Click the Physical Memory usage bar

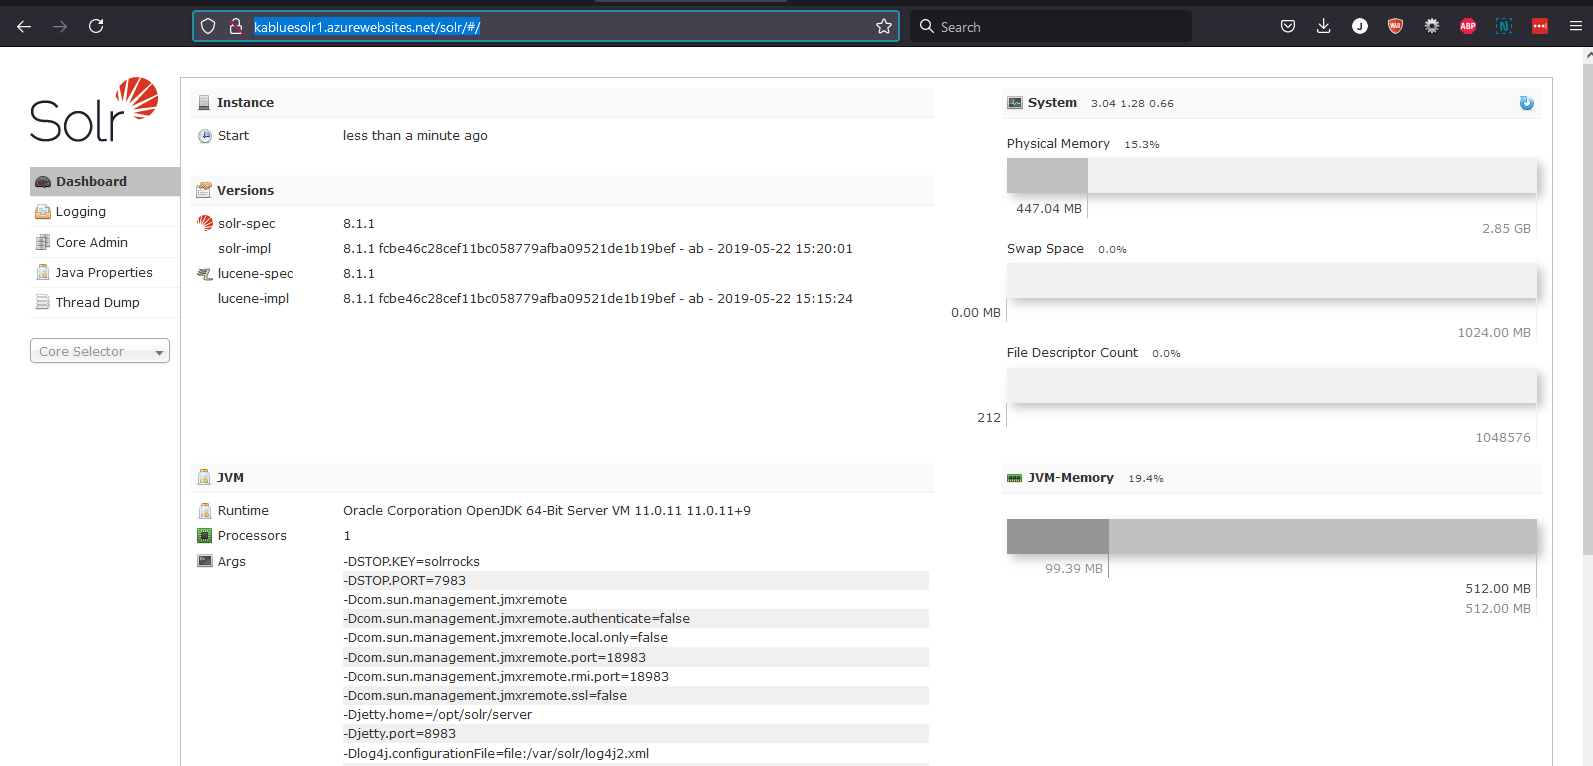tap(1271, 176)
